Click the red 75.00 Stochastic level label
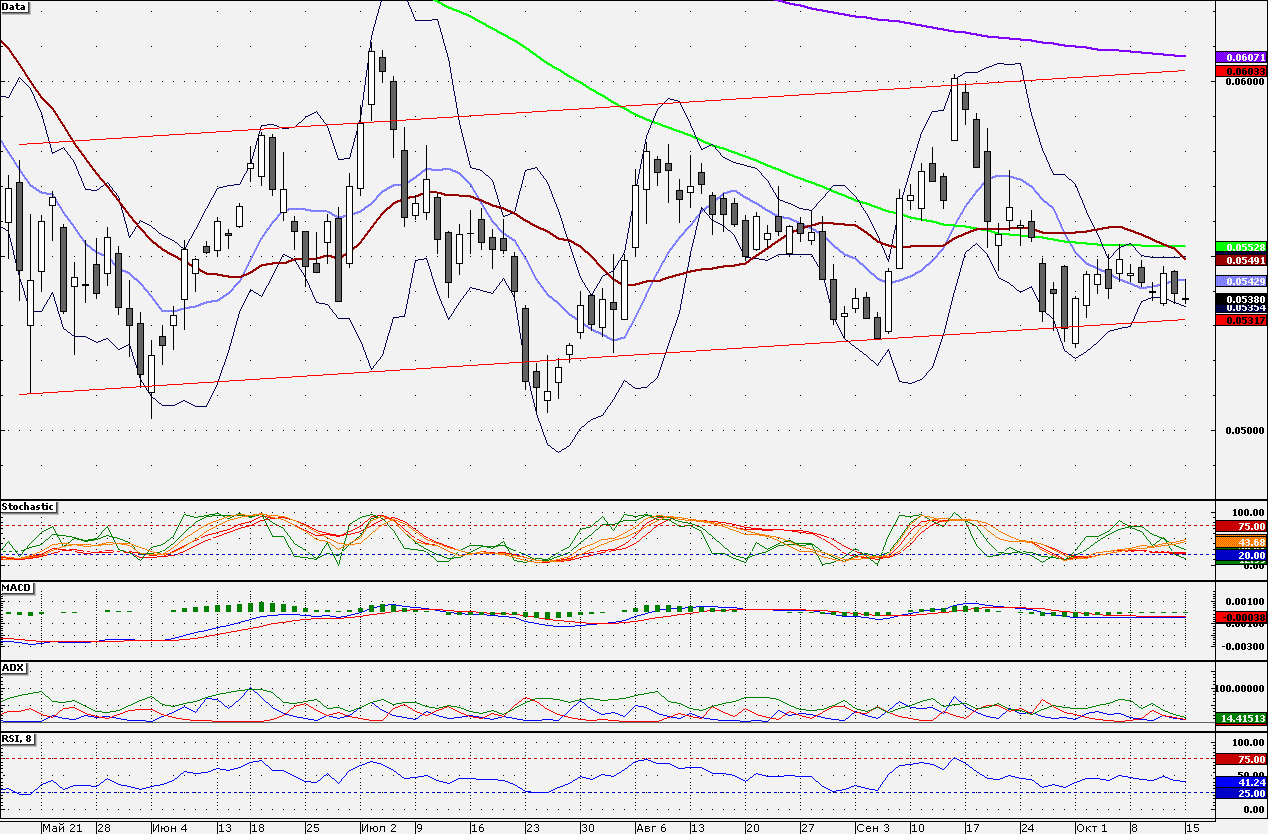 coord(1241,526)
